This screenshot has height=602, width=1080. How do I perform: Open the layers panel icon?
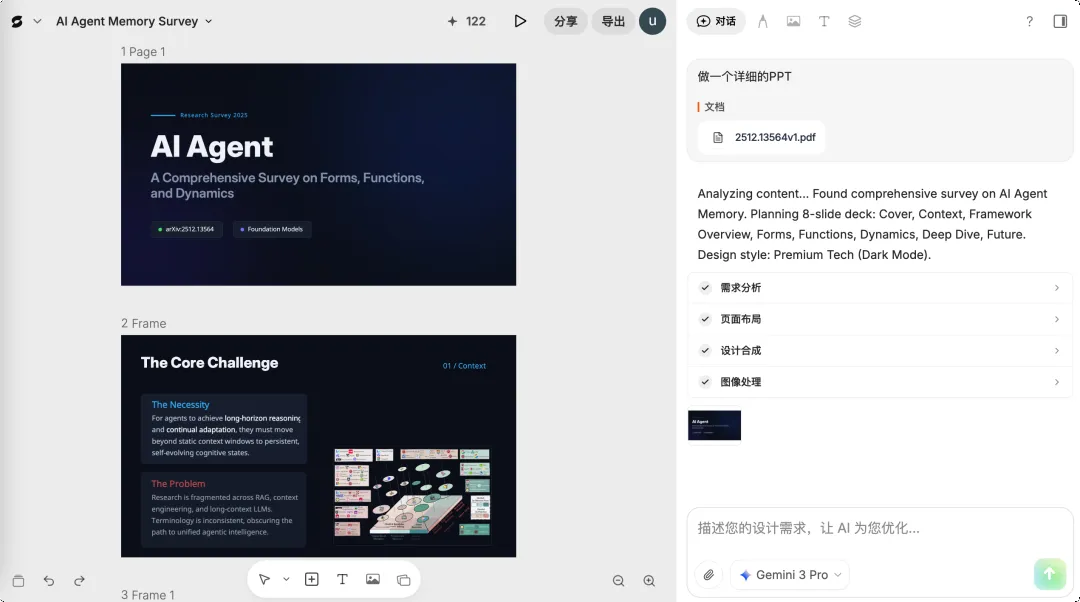(x=855, y=21)
